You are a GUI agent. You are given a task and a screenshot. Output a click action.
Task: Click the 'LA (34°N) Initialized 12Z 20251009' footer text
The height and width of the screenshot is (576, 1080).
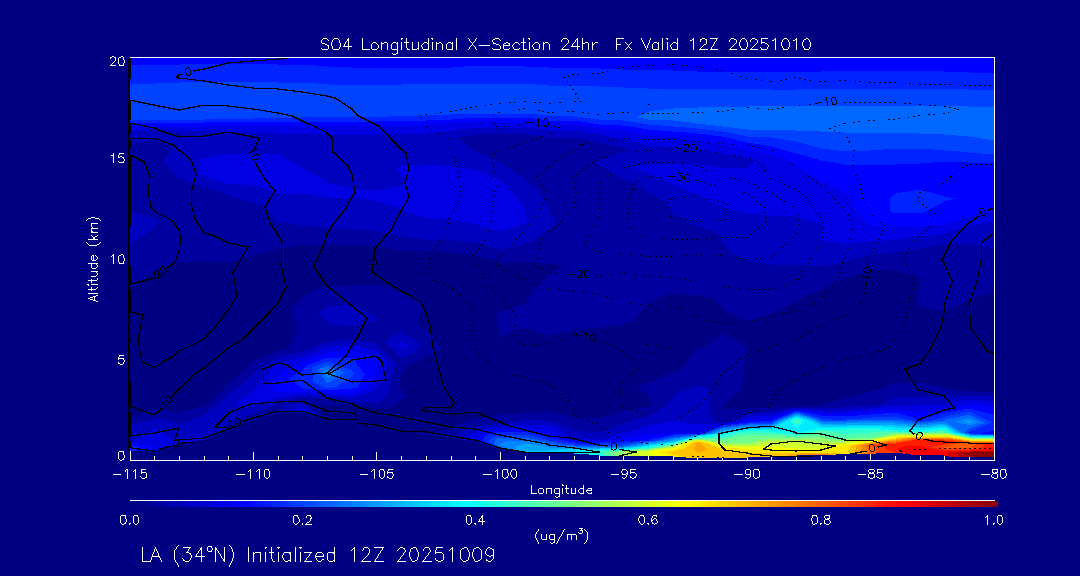pyautogui.click(x=318, y=554)
